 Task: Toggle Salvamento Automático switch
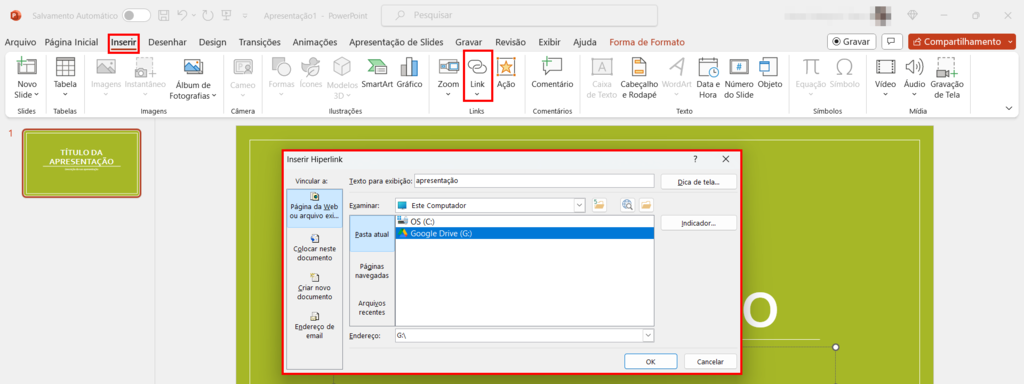(136, 15)
